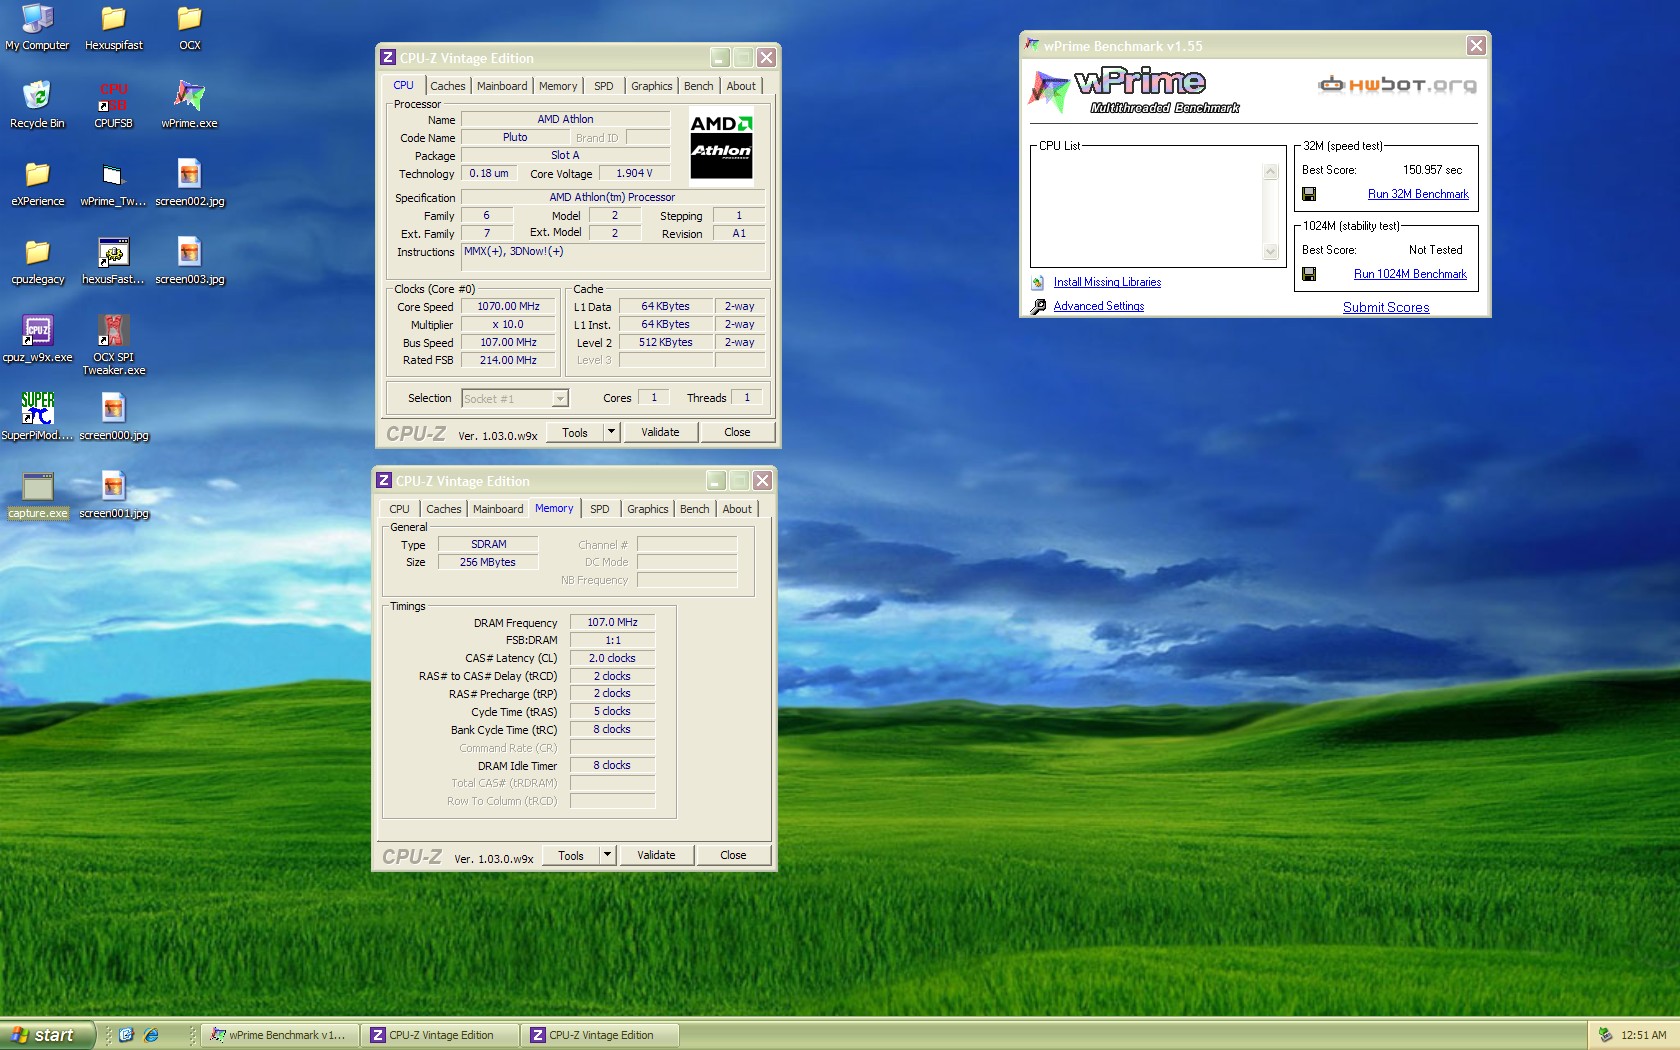The image size is (1680, 1050).
Task: Switch to SPD tab in the upper CPU-Z window
Action: [604, 86]
